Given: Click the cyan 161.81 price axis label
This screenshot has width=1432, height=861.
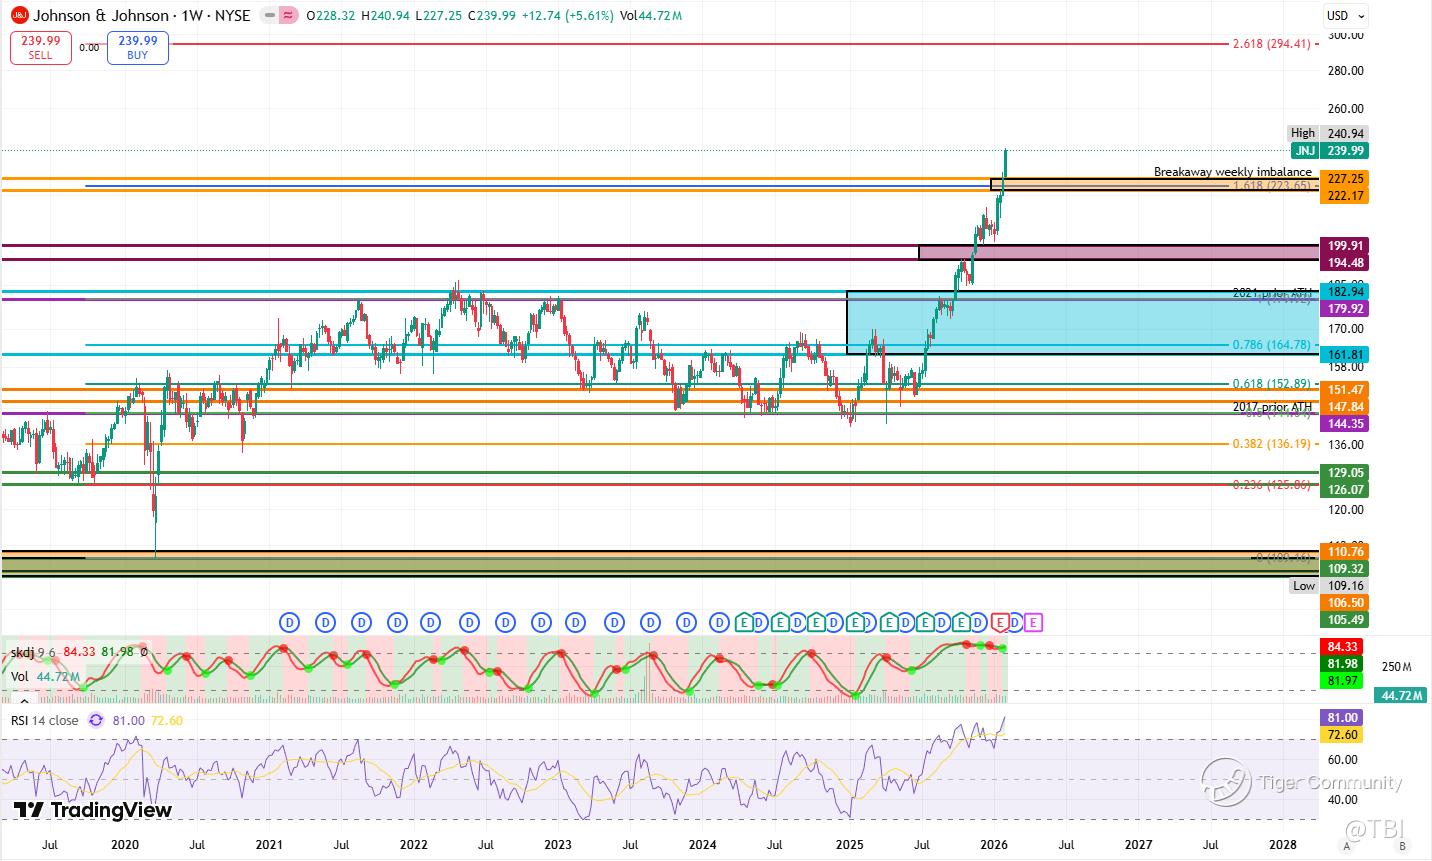Looking at the screenshot, I should tap(1344, 355).
